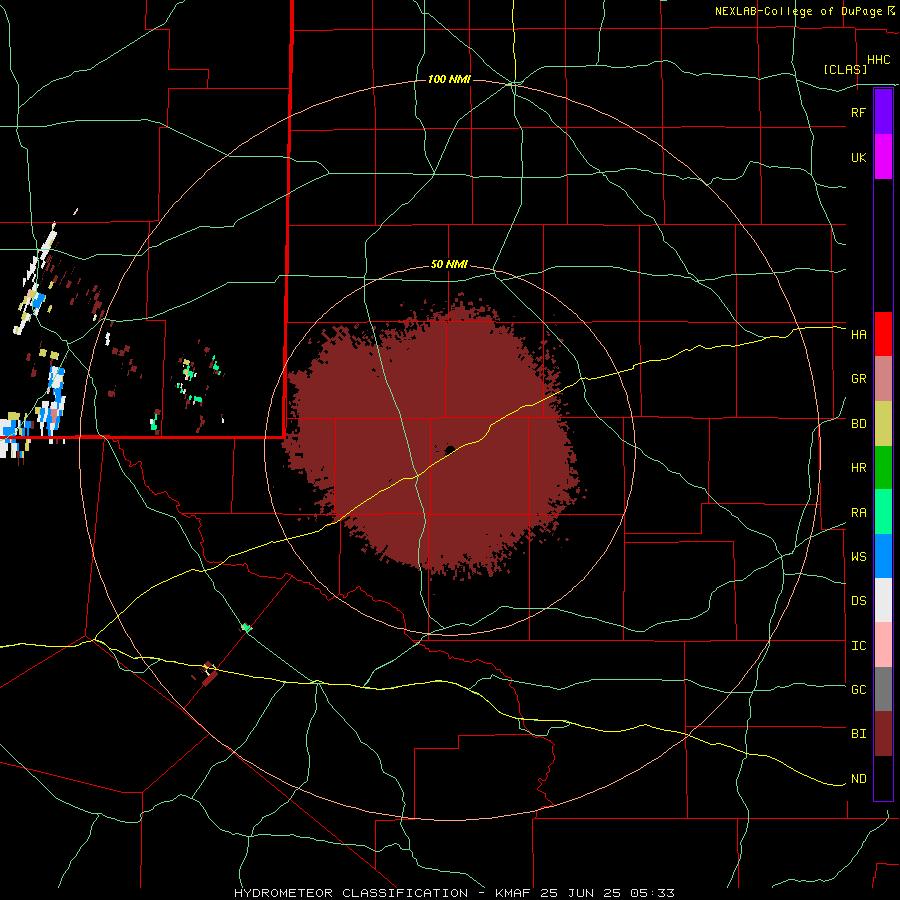The image size is (900, 900).
Task: Click the brown BI legend color swatch
Action: (883, 734)
